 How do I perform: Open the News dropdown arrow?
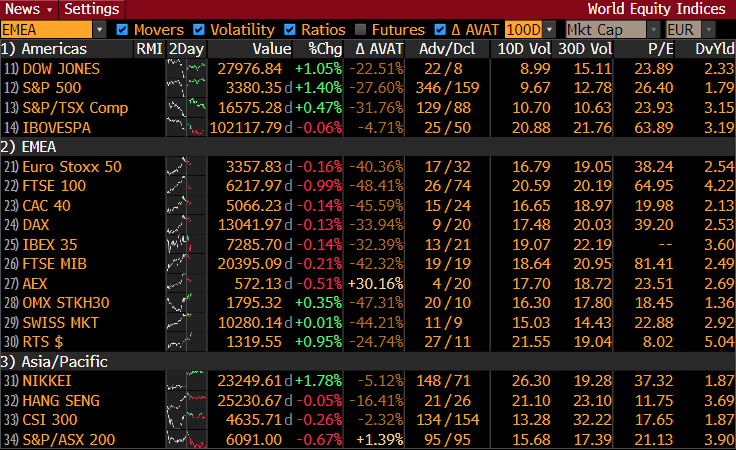pyautogui.click(x=50, y=9)
